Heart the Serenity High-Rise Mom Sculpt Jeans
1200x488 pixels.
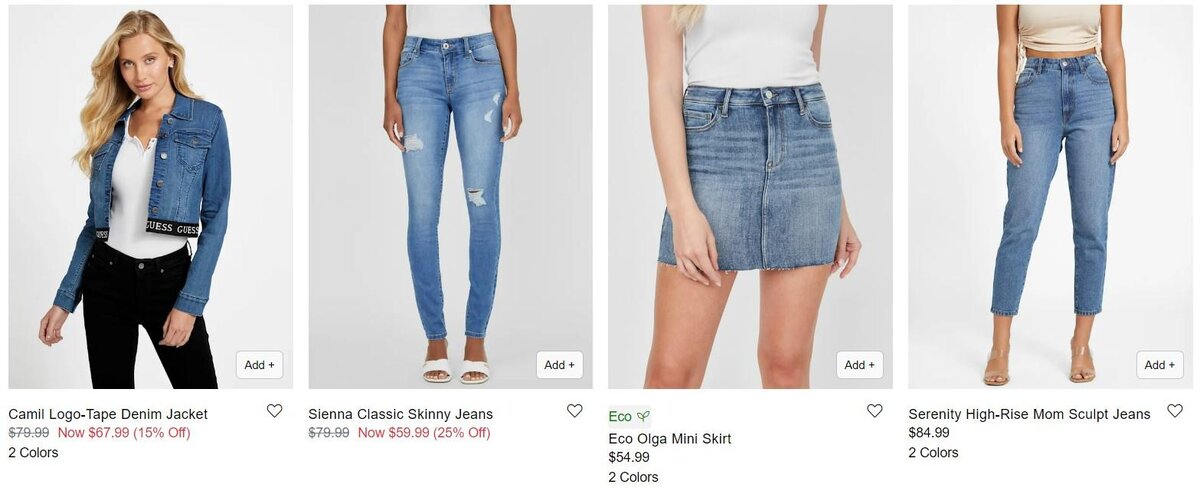coord(1175,411)
